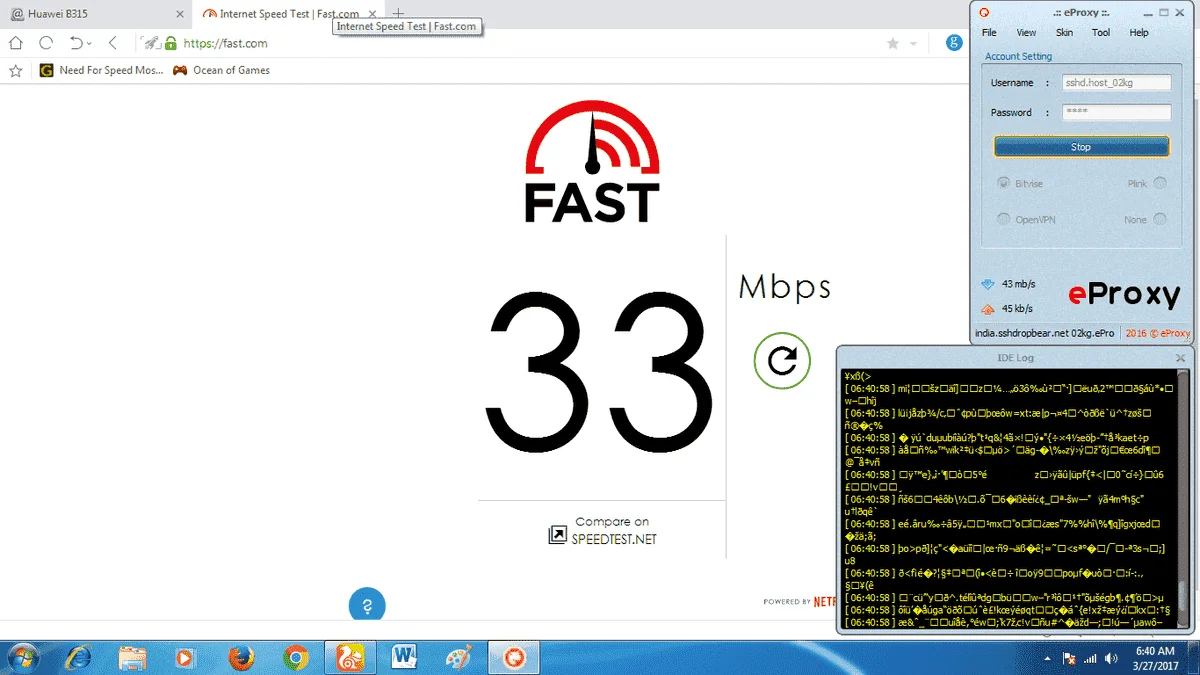Open 'Ocean of Games' bookmark
This screenshot has height=675, width=1200.
click(x=221, y=70)
